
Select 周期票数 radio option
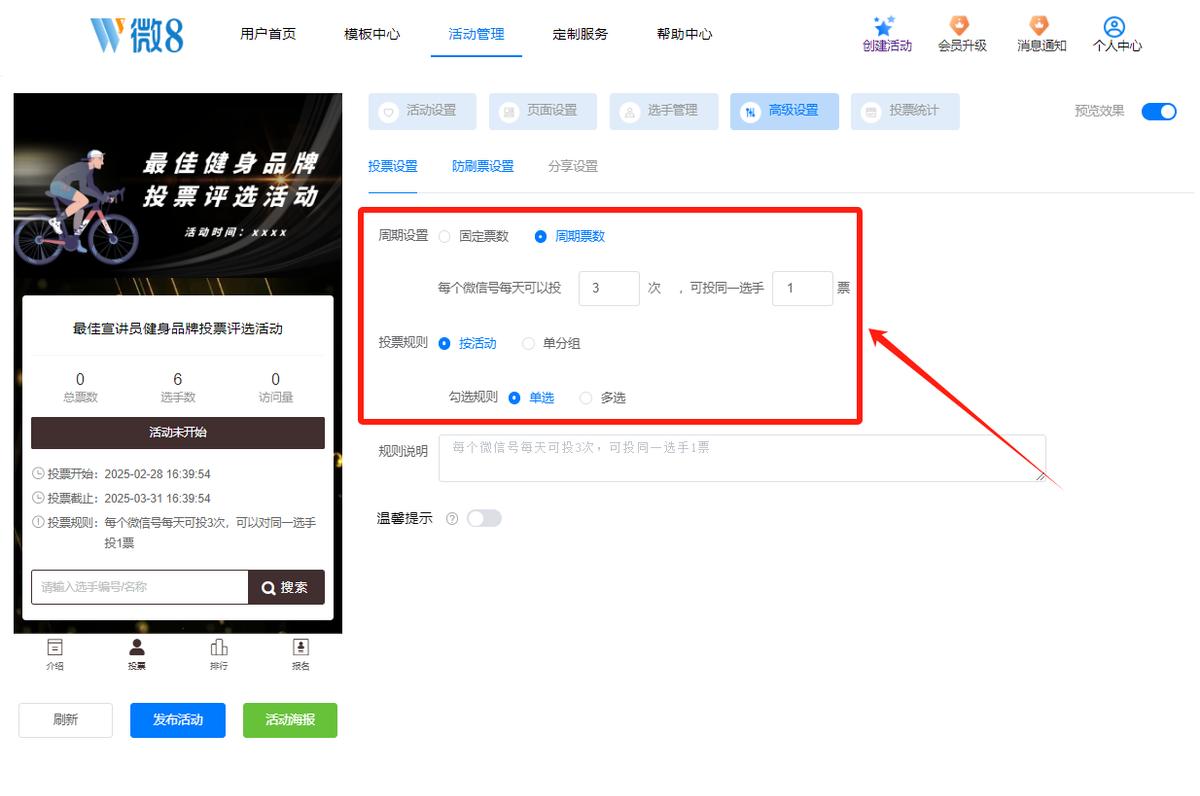coord(570,236)
